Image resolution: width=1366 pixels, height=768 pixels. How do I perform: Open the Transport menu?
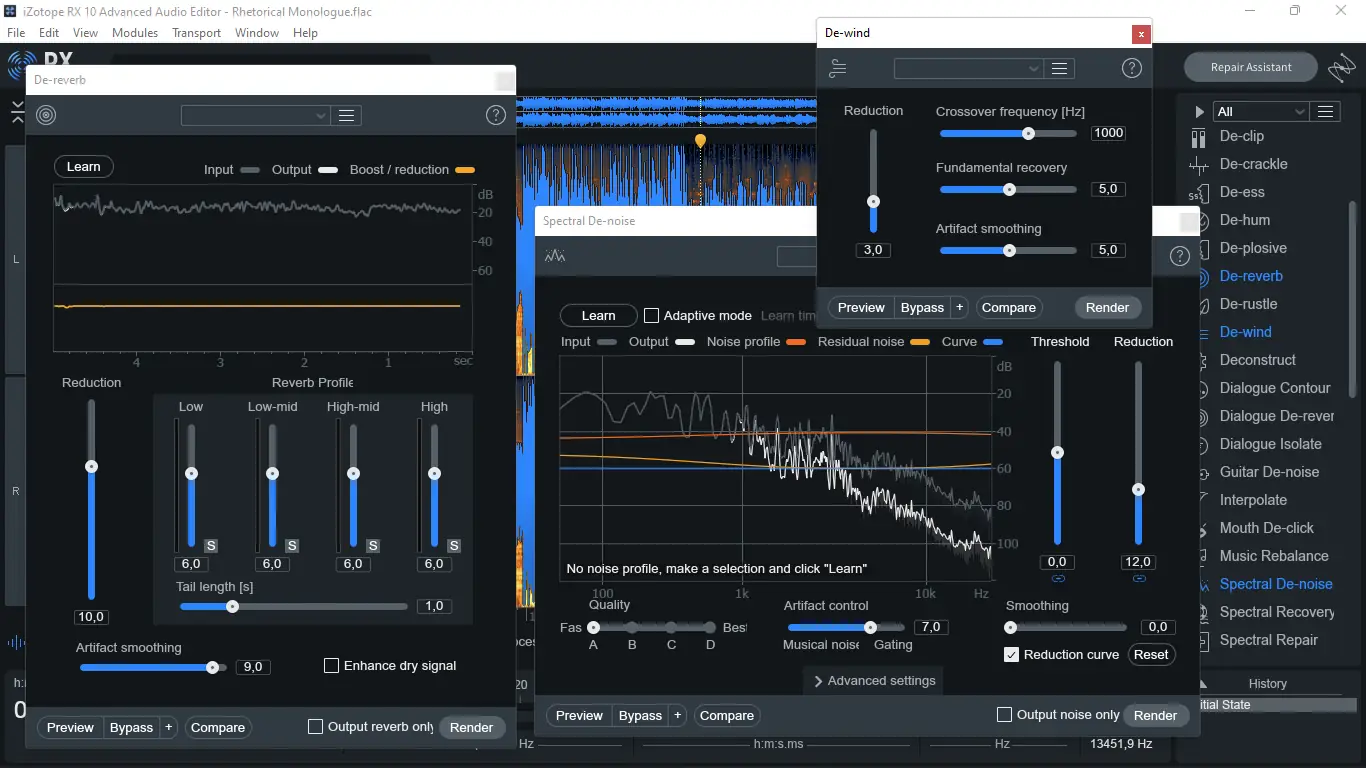tap(196, 32)
